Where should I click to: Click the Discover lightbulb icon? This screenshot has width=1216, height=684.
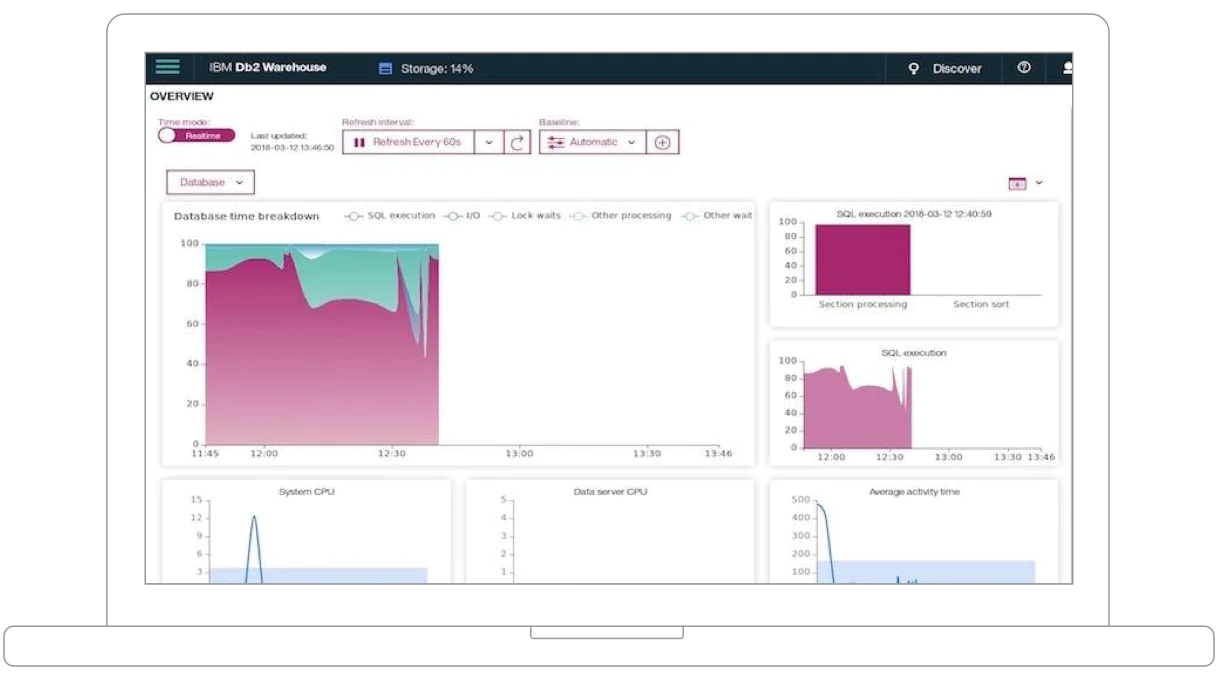click(x=912, y=68)
